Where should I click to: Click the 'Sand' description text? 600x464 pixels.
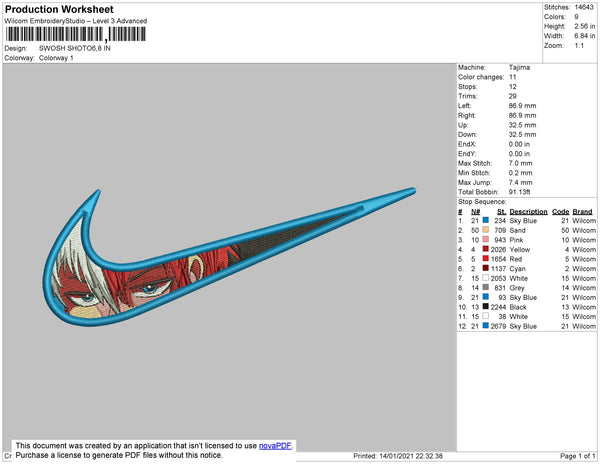[517, 230]
